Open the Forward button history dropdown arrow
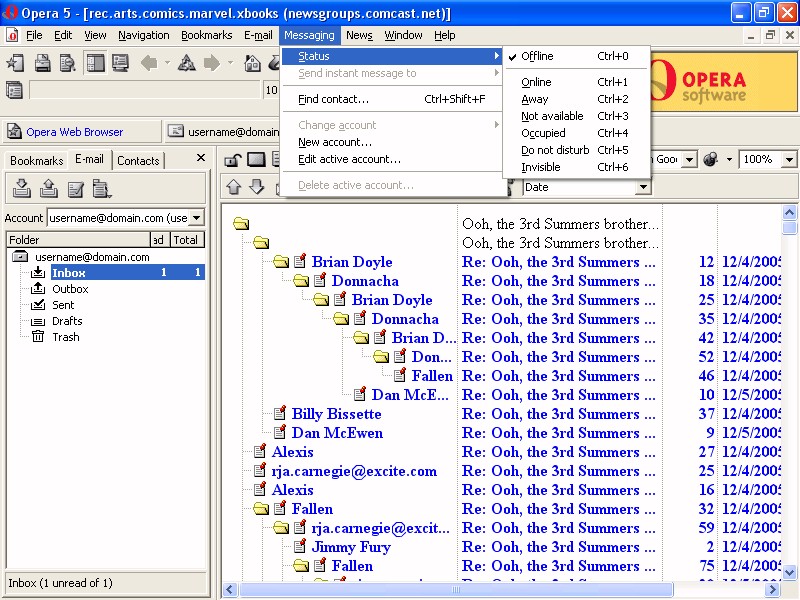This screenshot has height=600, width=800. [x=230, y=63]
